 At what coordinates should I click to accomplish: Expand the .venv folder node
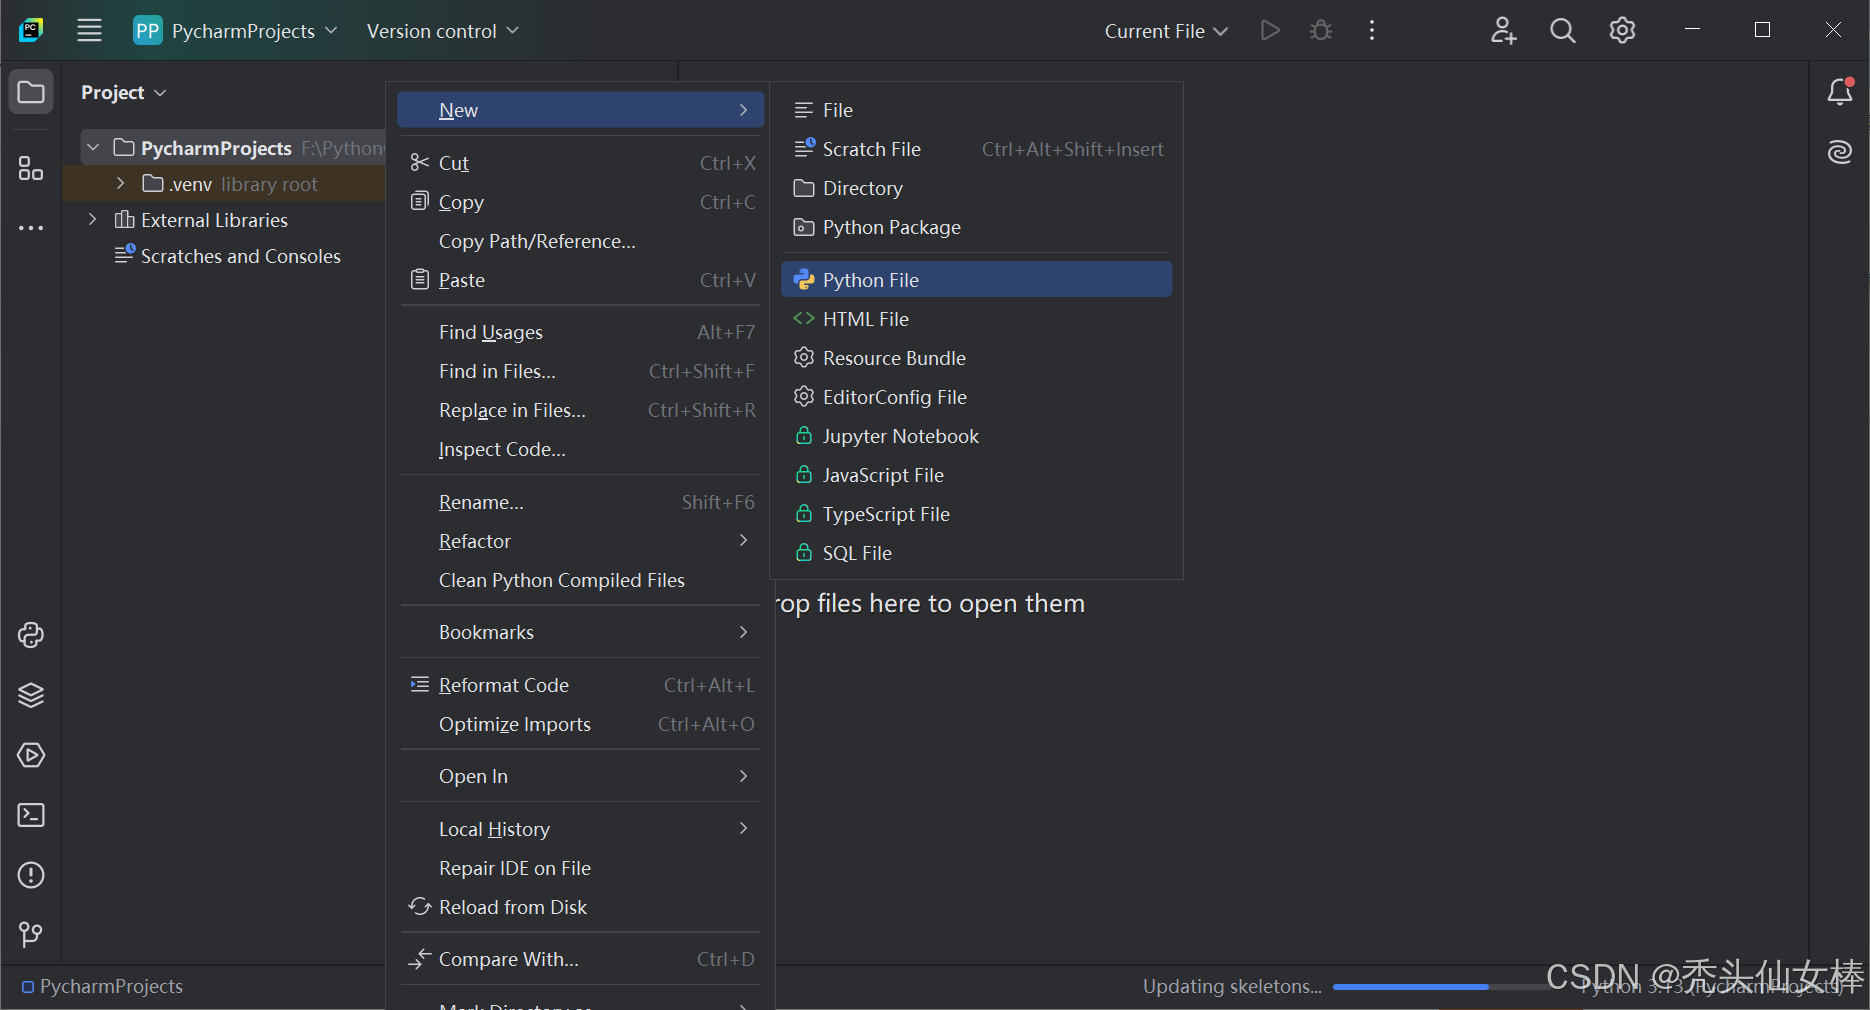tap(120, 183)
